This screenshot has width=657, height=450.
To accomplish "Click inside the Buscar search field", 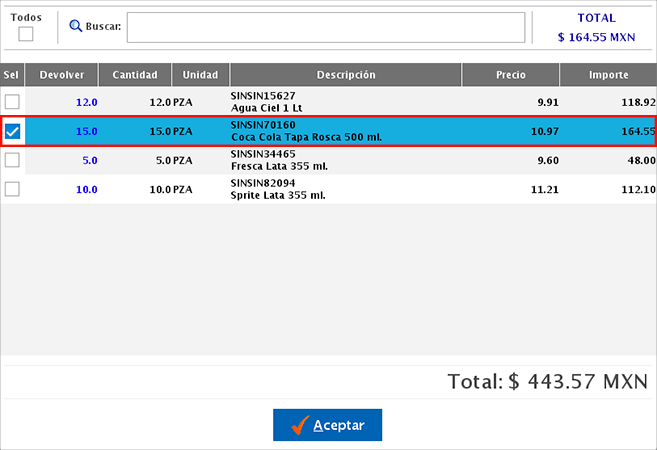I will (326, 28).
